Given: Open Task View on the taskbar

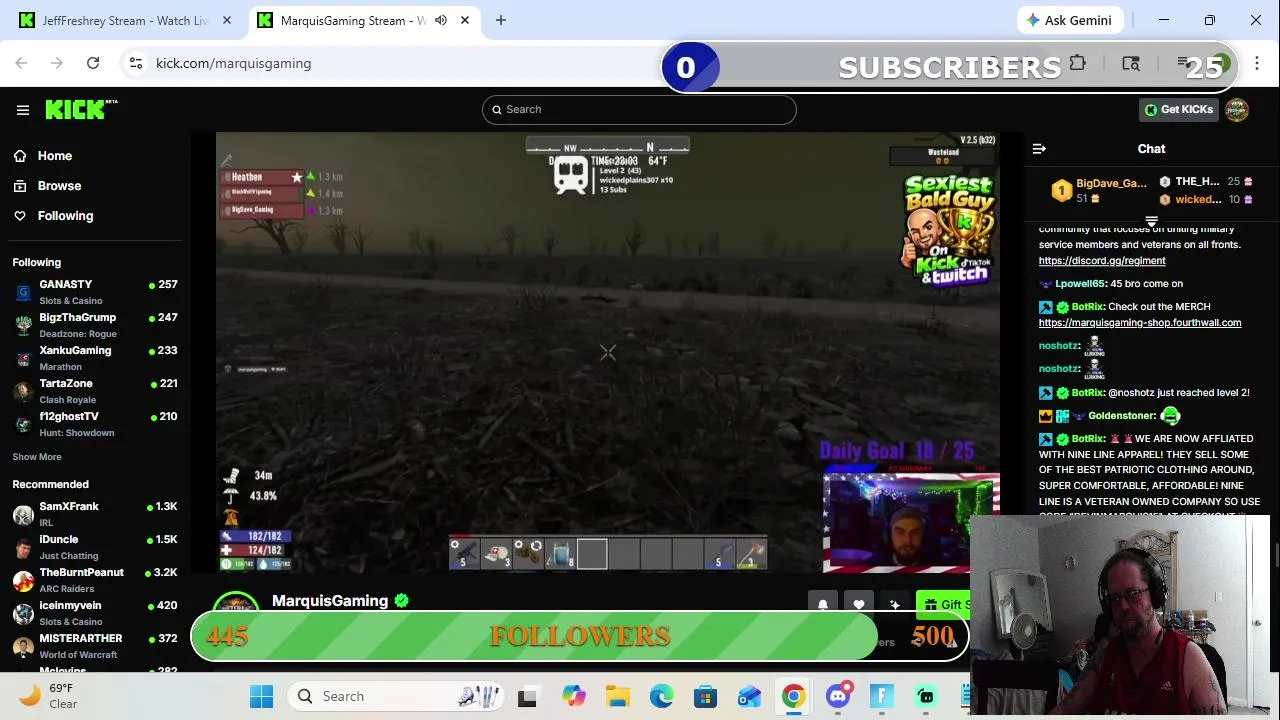Looking at the screenshot, I should (x=527, y=696).
